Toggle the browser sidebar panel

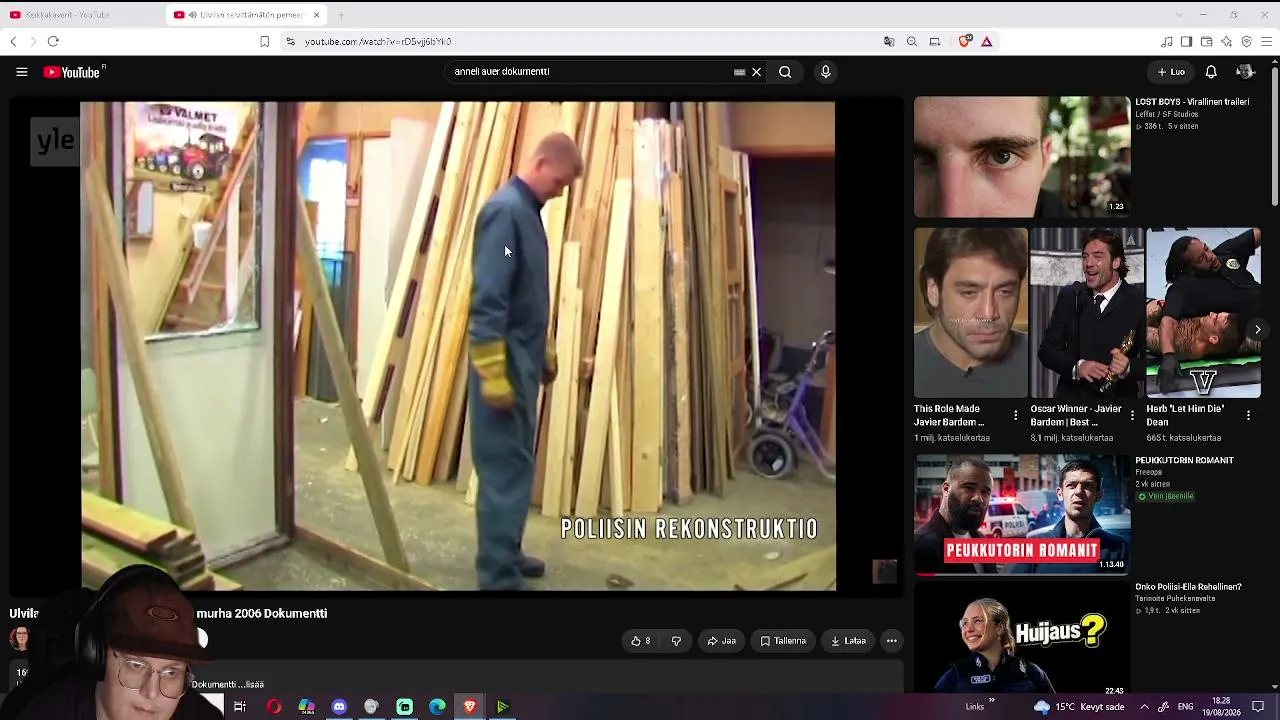click(x=1186, y=41)
